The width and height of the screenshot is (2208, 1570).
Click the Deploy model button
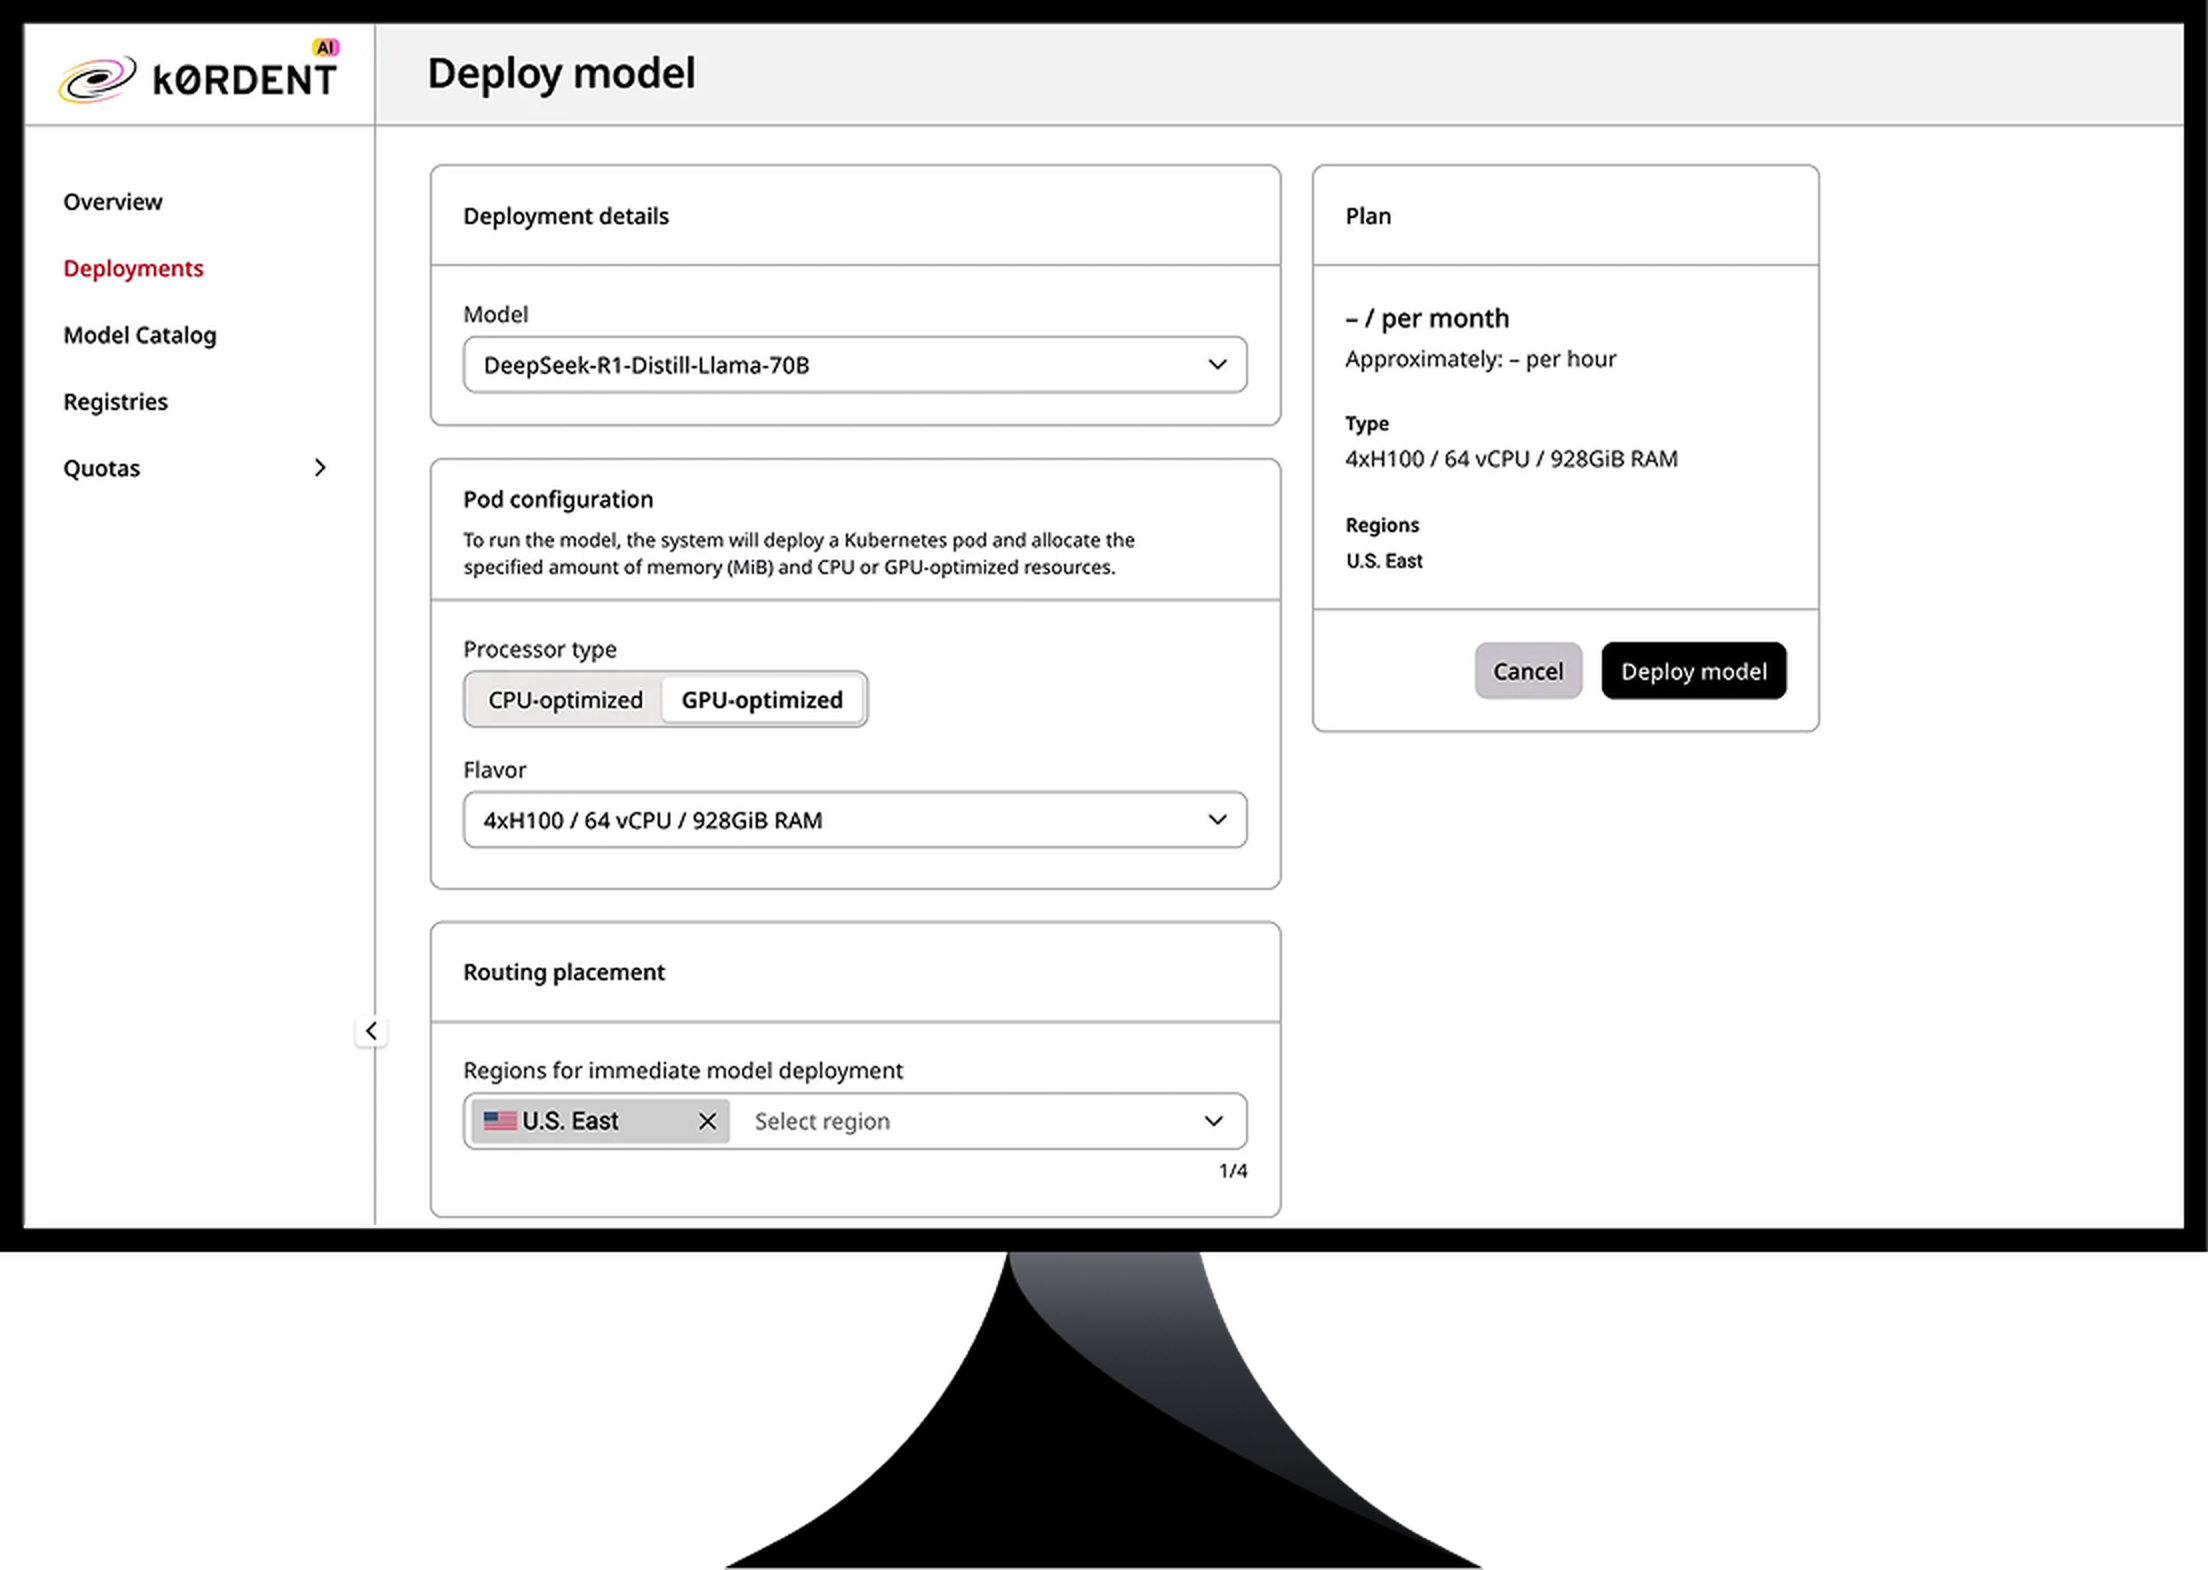1693,671
